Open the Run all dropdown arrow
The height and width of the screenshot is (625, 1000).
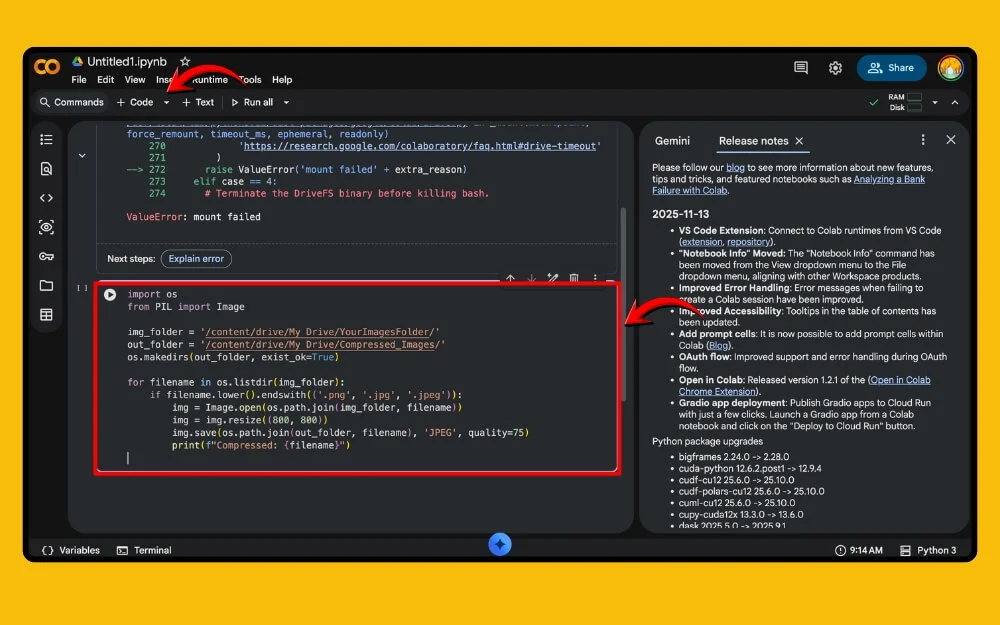pos(285,101)
